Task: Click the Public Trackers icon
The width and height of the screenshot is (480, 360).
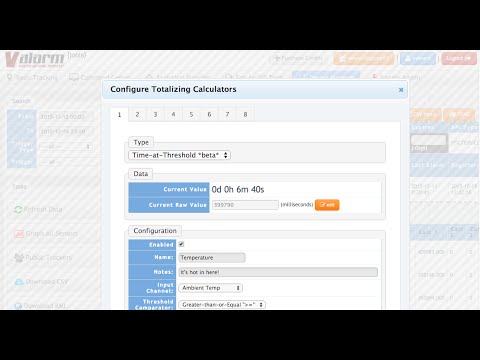Action: (x=19, y=258)
